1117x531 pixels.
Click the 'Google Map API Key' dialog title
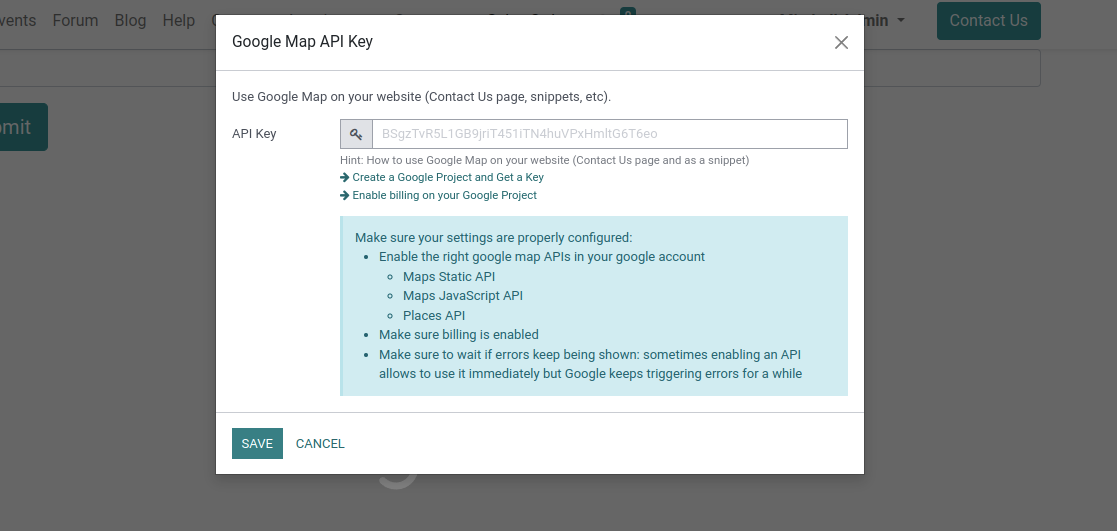click(302, 42)
